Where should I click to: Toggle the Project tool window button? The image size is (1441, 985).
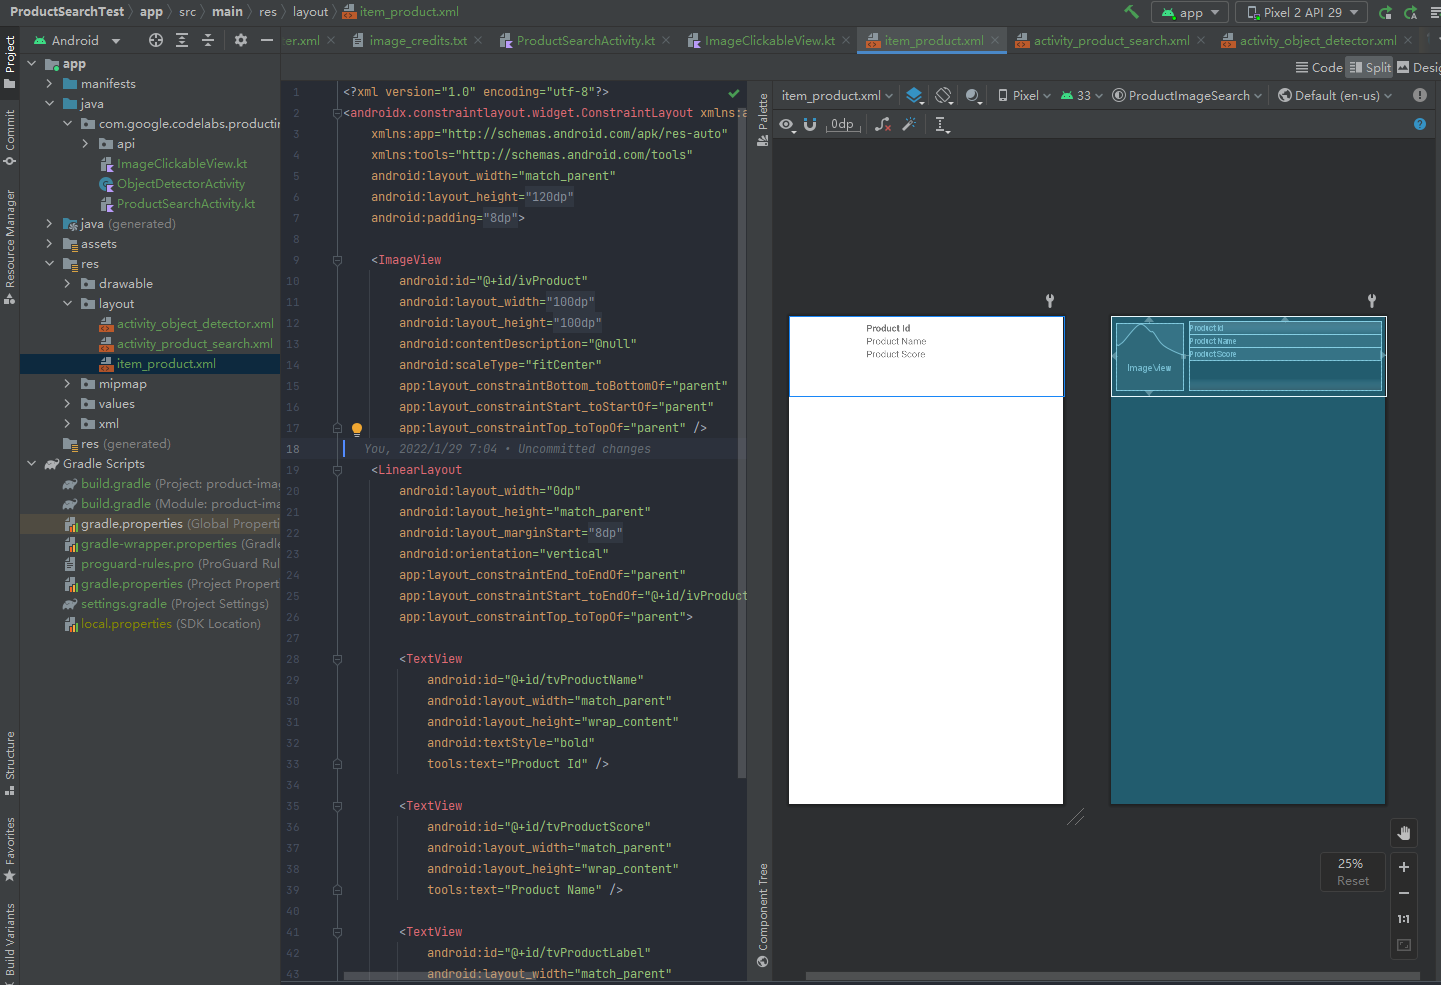coord(10,61)
